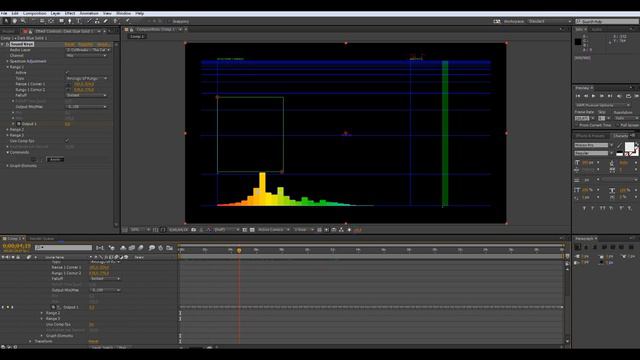This screenshot has width=640, height=360.
Task: Select the Rectangle shape tool
Action: (61, 21)
